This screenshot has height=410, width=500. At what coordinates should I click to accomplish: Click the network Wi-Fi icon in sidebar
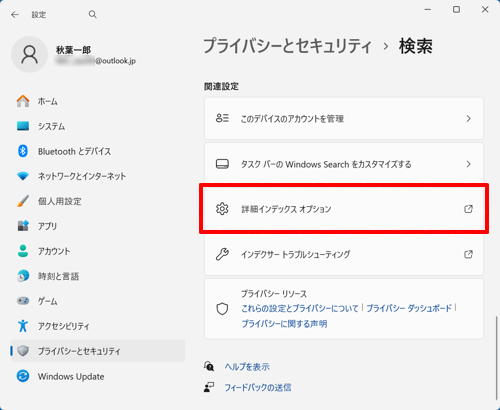click(23, 176)
